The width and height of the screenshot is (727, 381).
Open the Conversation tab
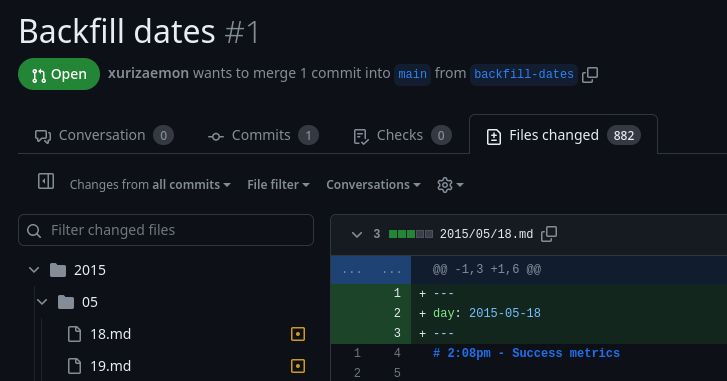[x=104, y=135]
